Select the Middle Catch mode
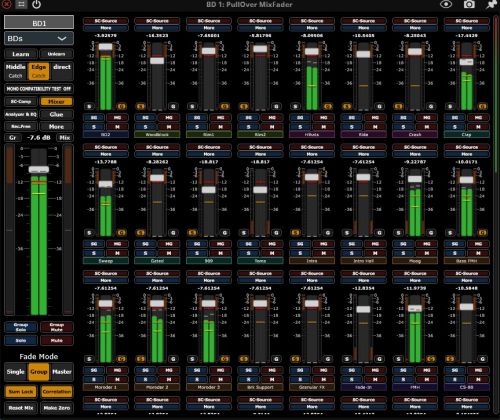 [x=15, y=71]
